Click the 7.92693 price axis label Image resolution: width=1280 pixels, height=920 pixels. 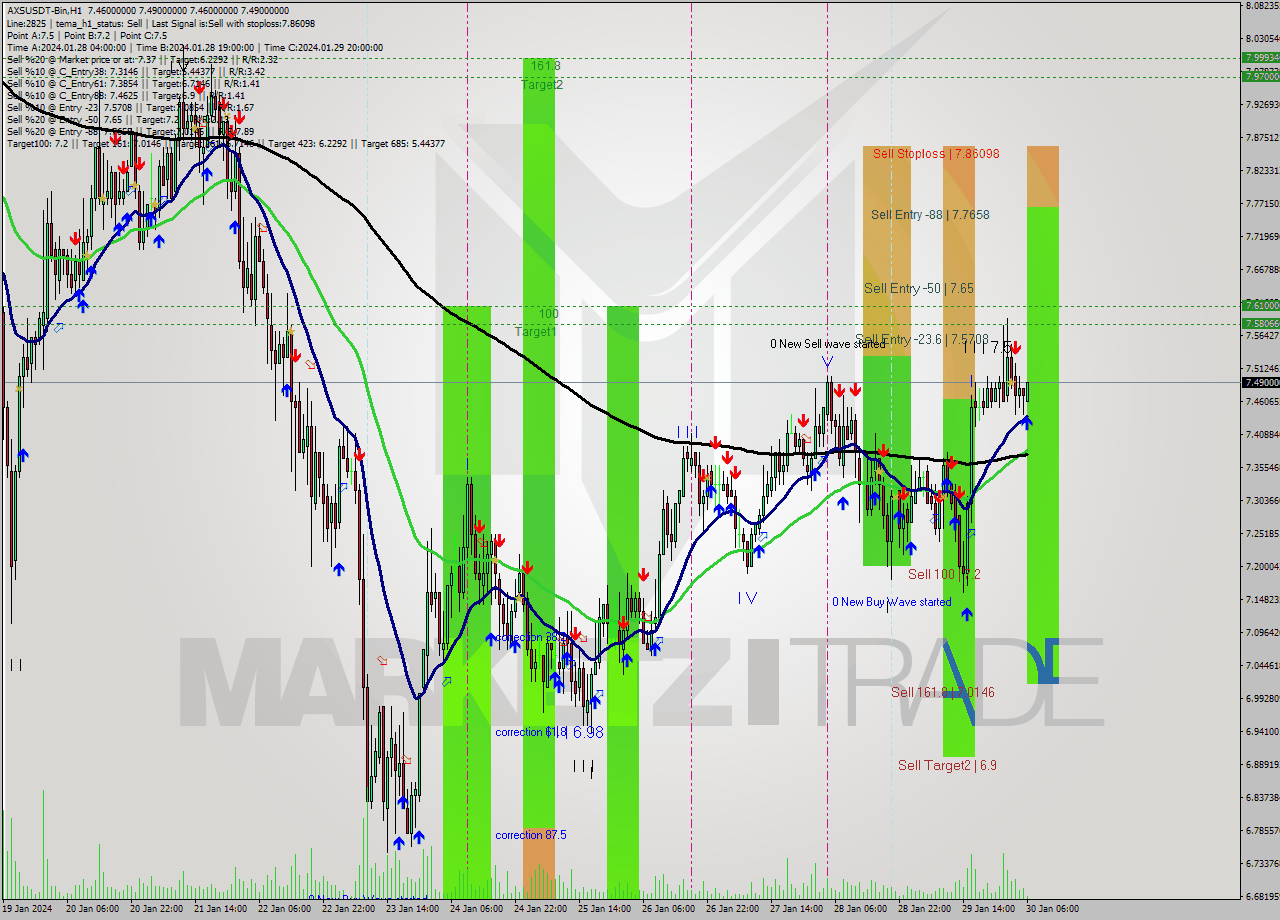tap(1262, 104)
